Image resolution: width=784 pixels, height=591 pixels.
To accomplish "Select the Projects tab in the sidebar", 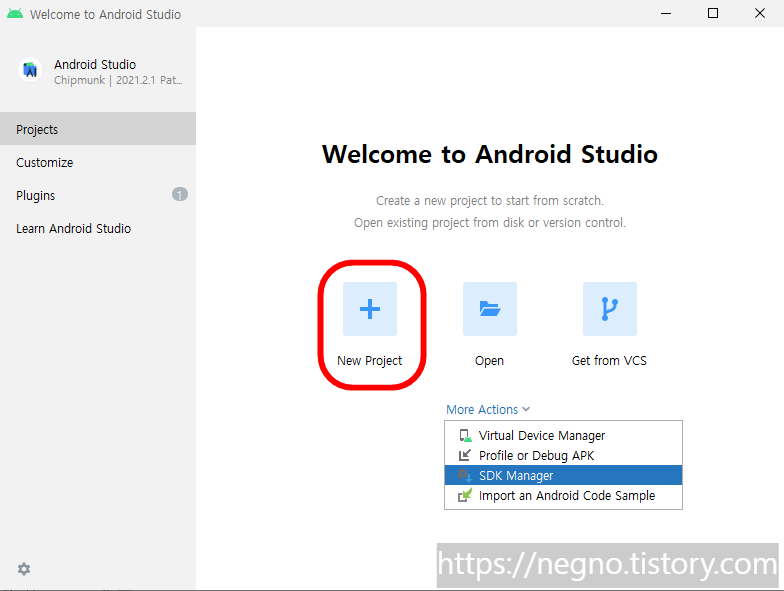I will (98, 129).
